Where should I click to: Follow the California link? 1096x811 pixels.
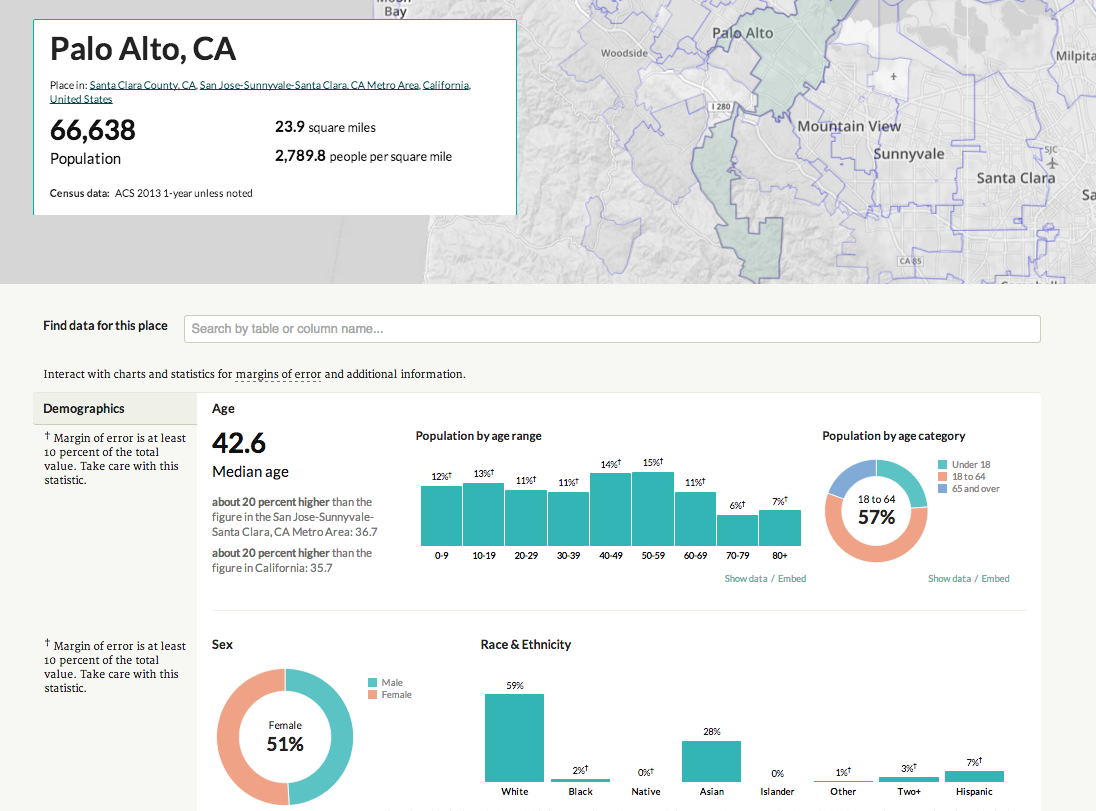[x=446, y=85]
